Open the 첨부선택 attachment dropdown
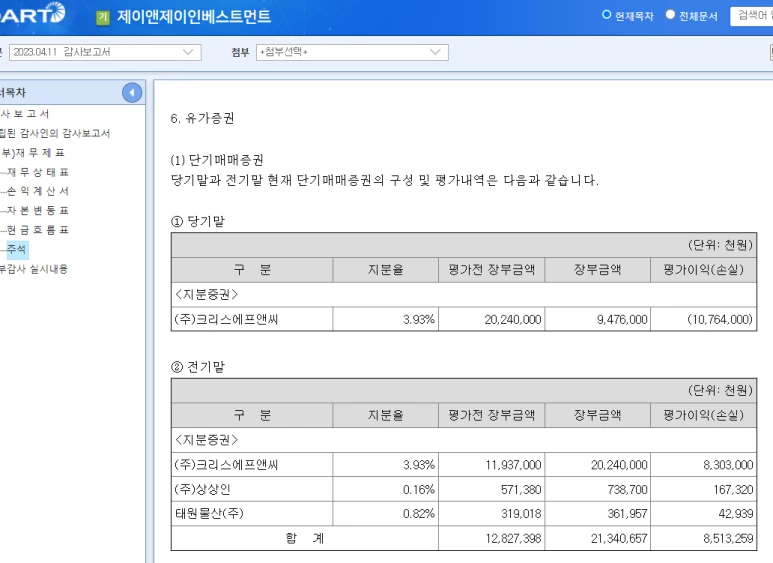The image size is (773, 563). 352,52
